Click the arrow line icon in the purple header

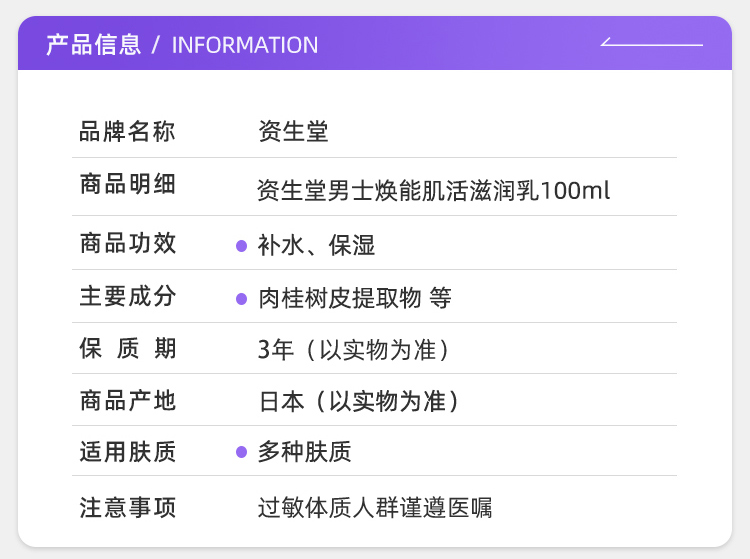click(x=651, y=43)
